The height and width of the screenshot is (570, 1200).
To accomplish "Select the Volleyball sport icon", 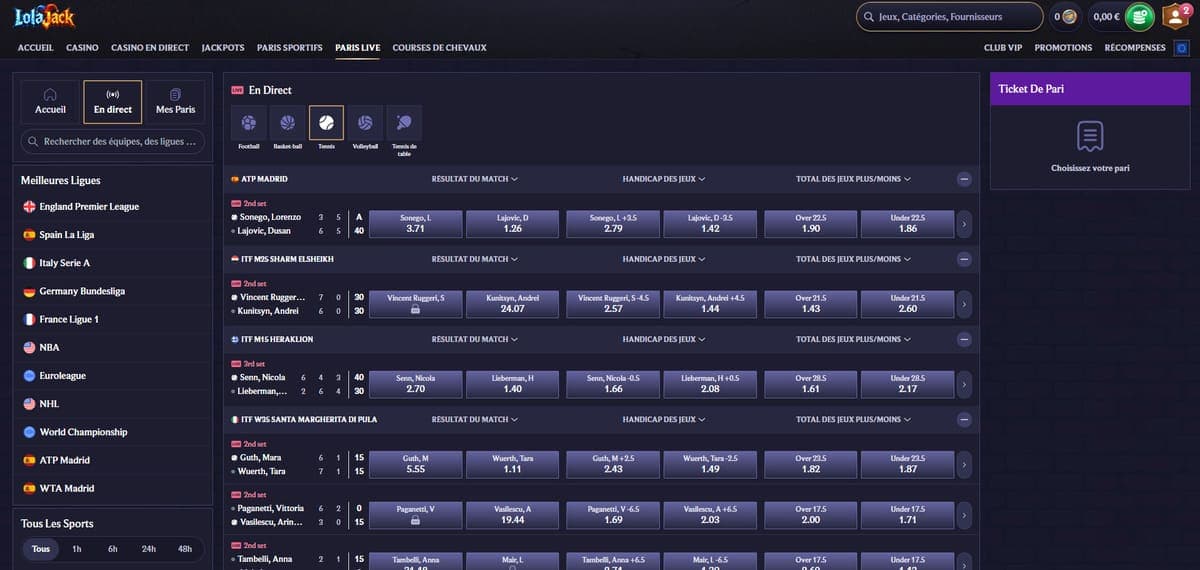I will 365,123.
